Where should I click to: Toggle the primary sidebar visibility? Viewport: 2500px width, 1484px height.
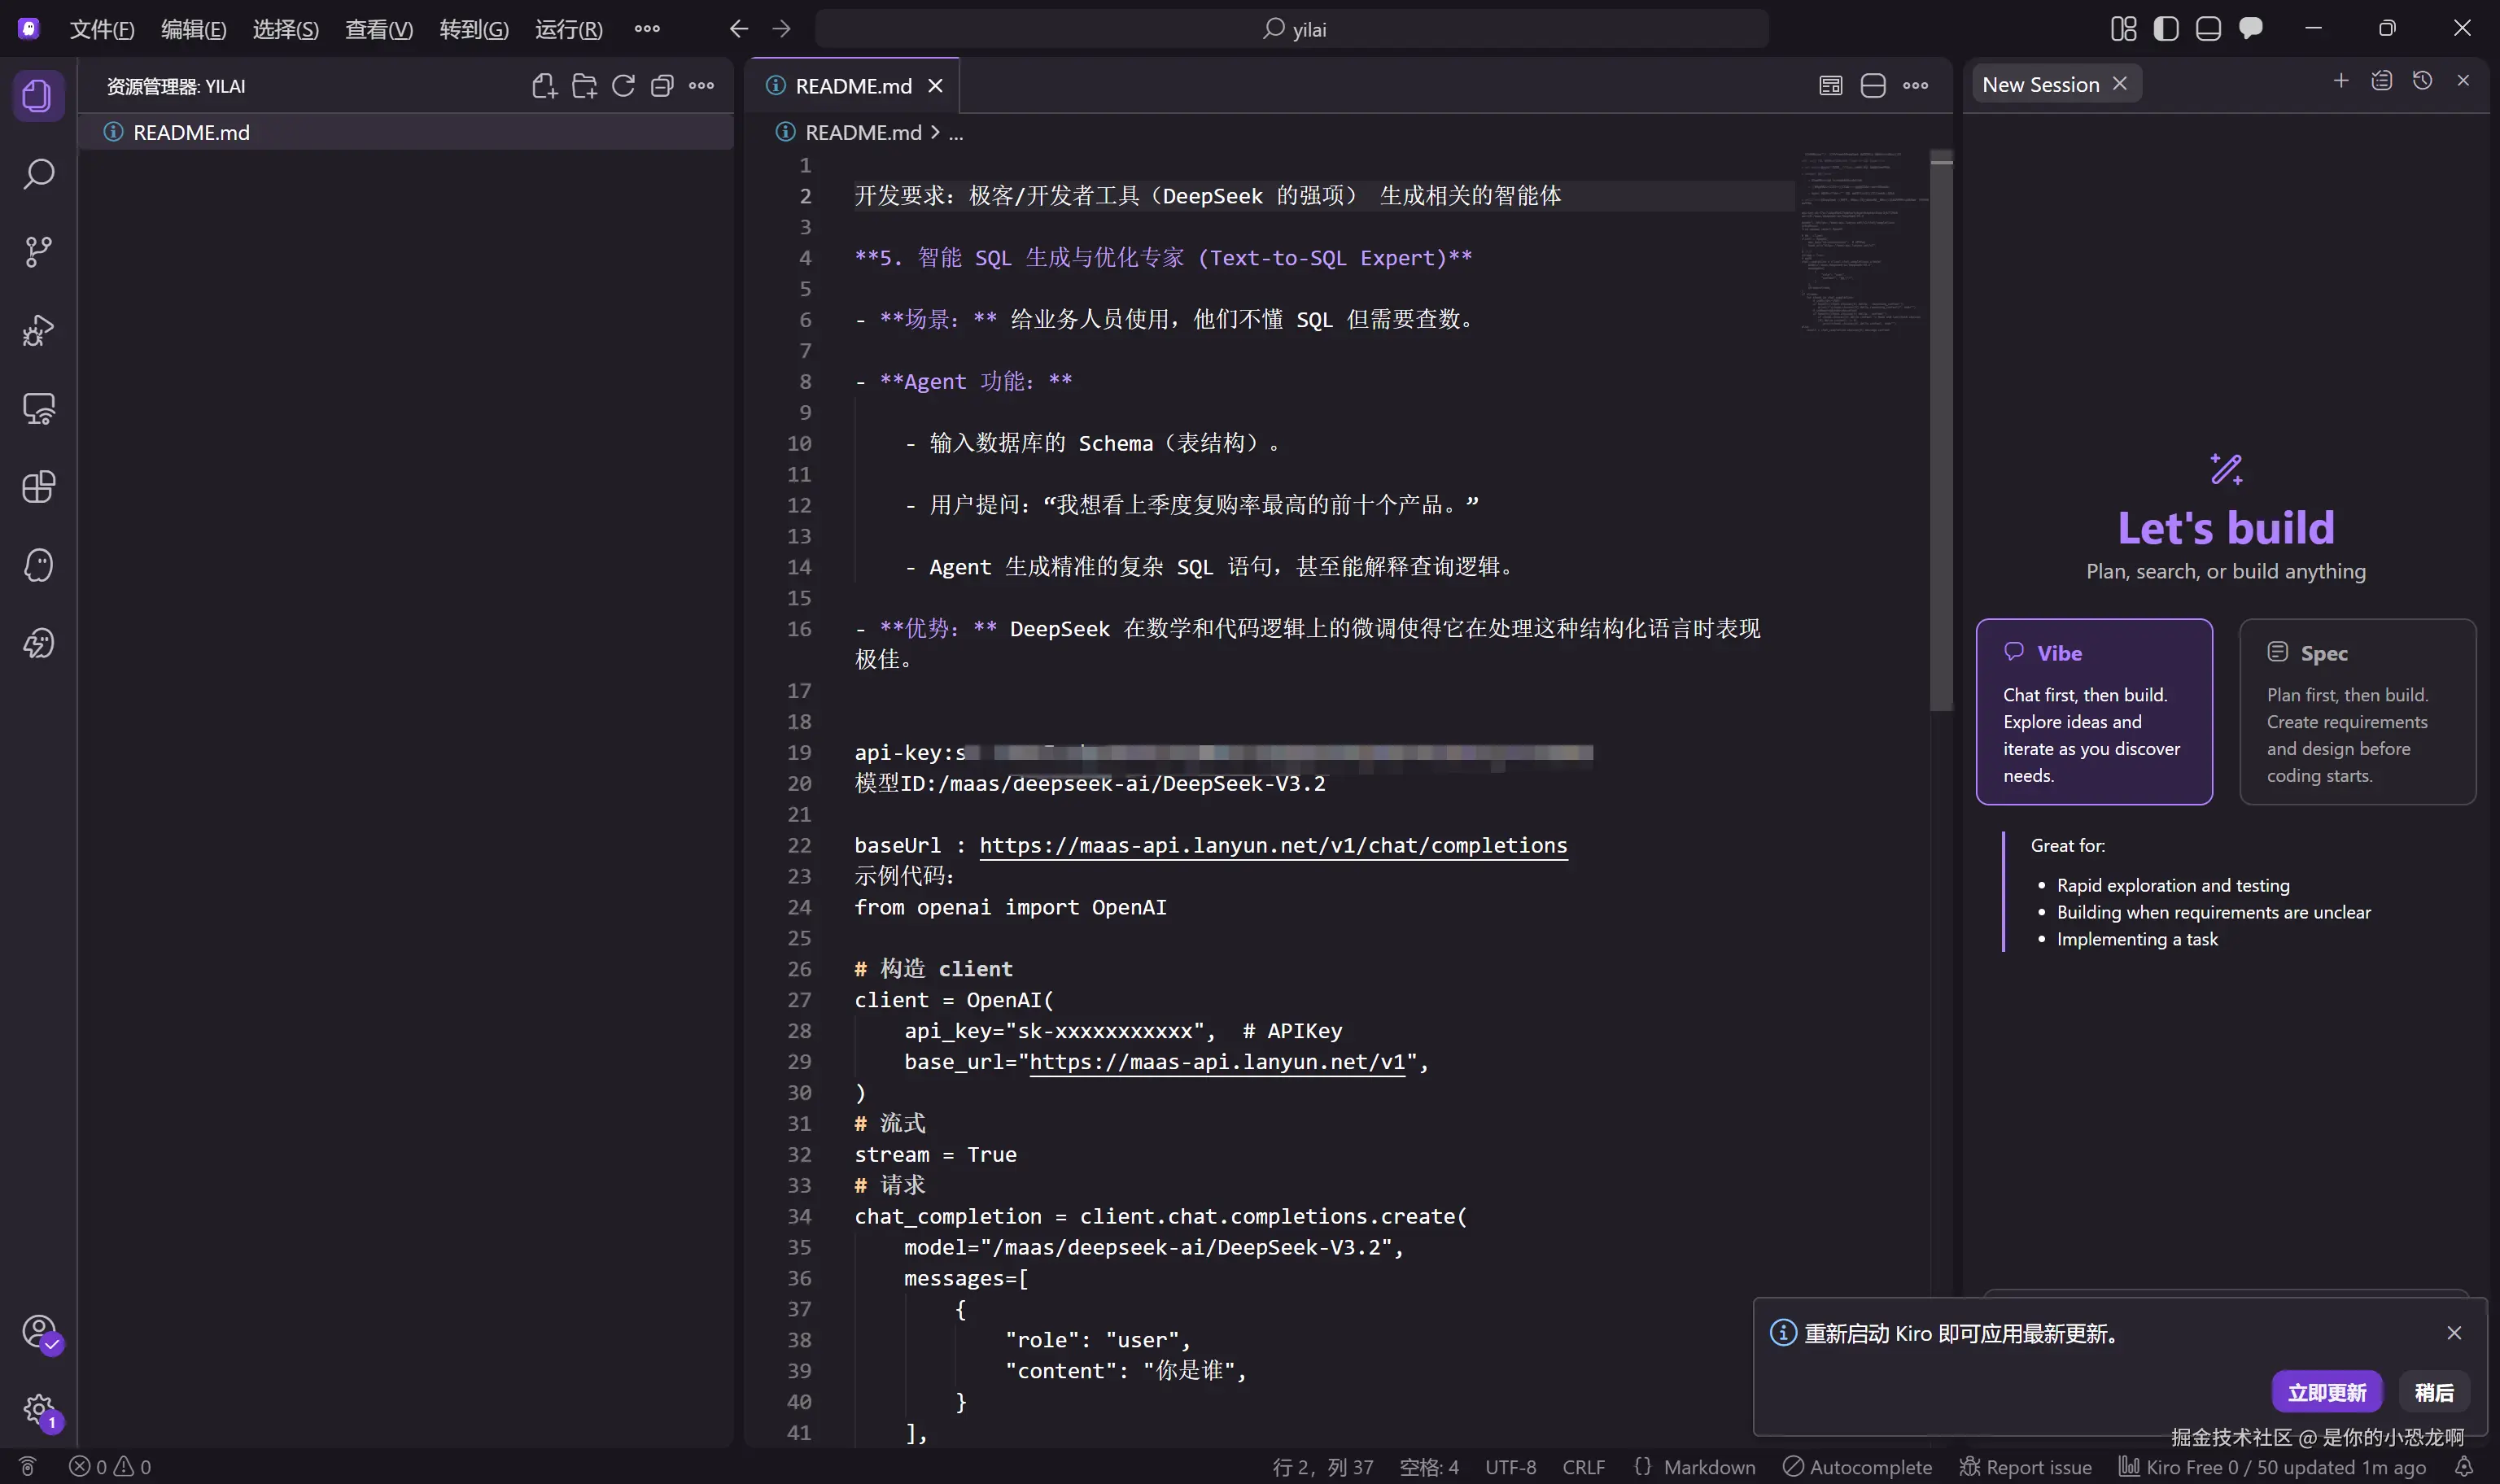click(2166, 29)
